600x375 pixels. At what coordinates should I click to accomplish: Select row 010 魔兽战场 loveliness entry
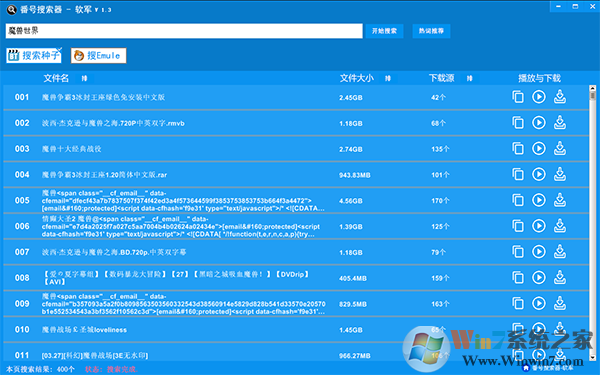[84, 329]
